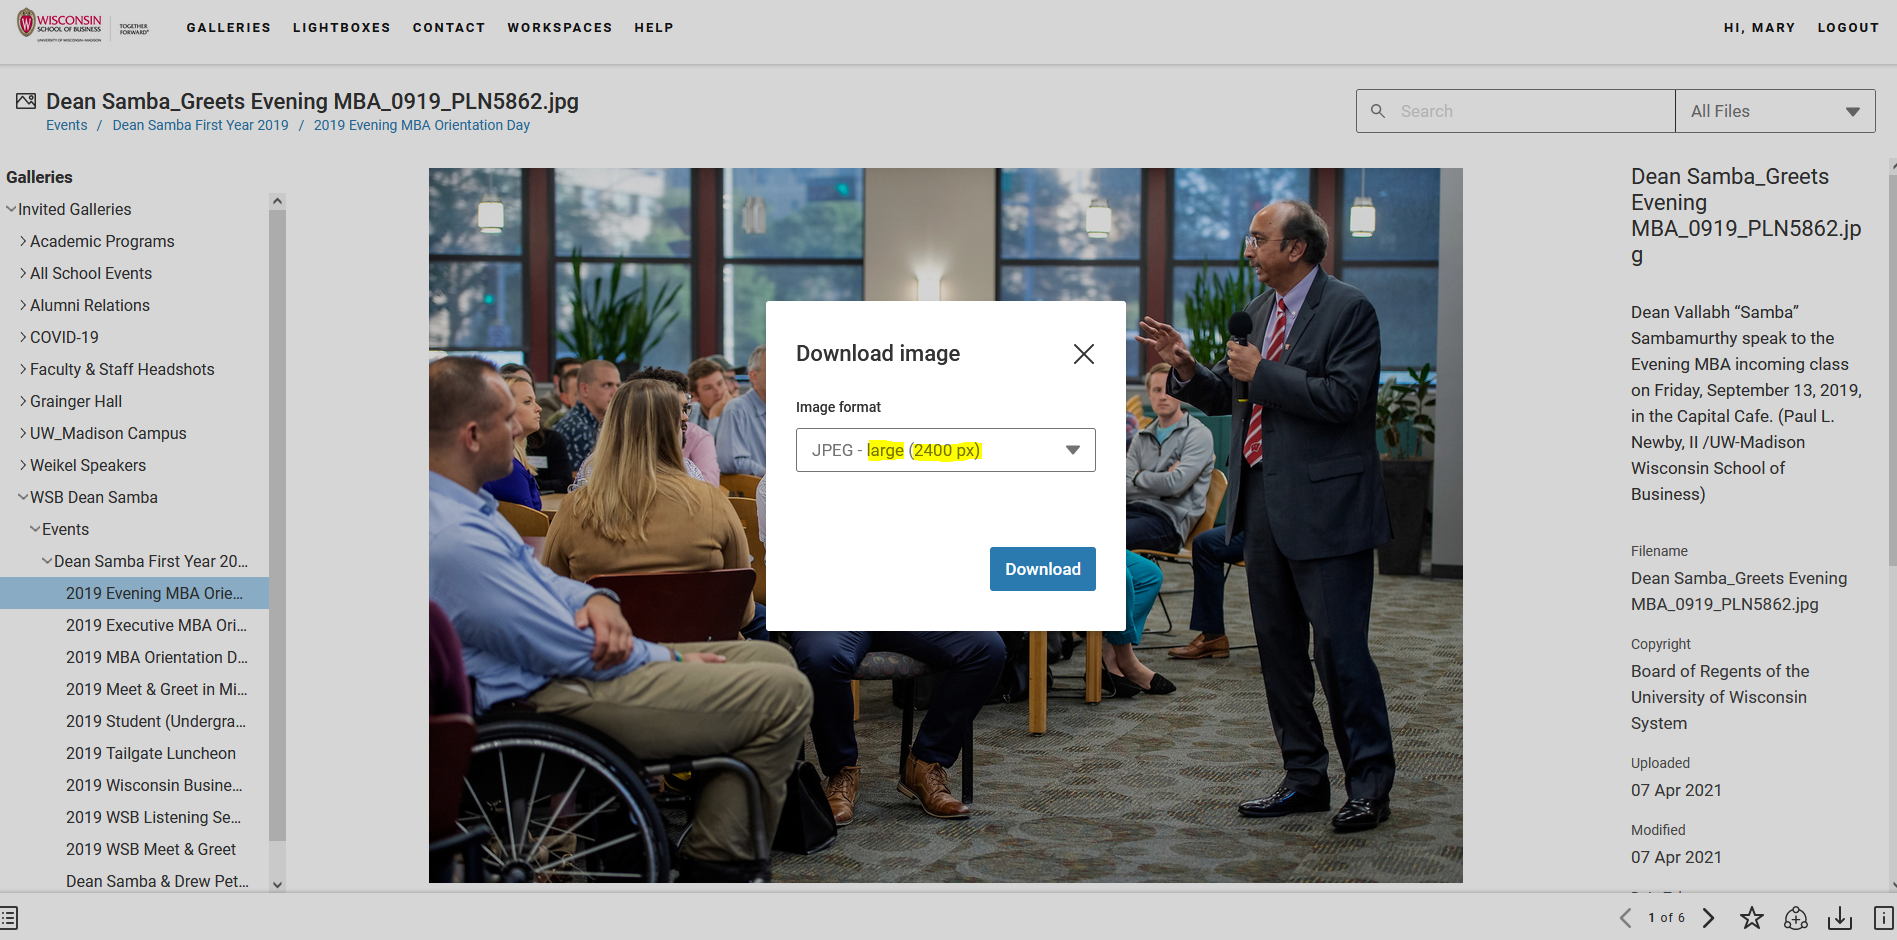Click into the Search field
Image resolution: width=1897 pixels, height=940 pixels.
click(1530, 111)
